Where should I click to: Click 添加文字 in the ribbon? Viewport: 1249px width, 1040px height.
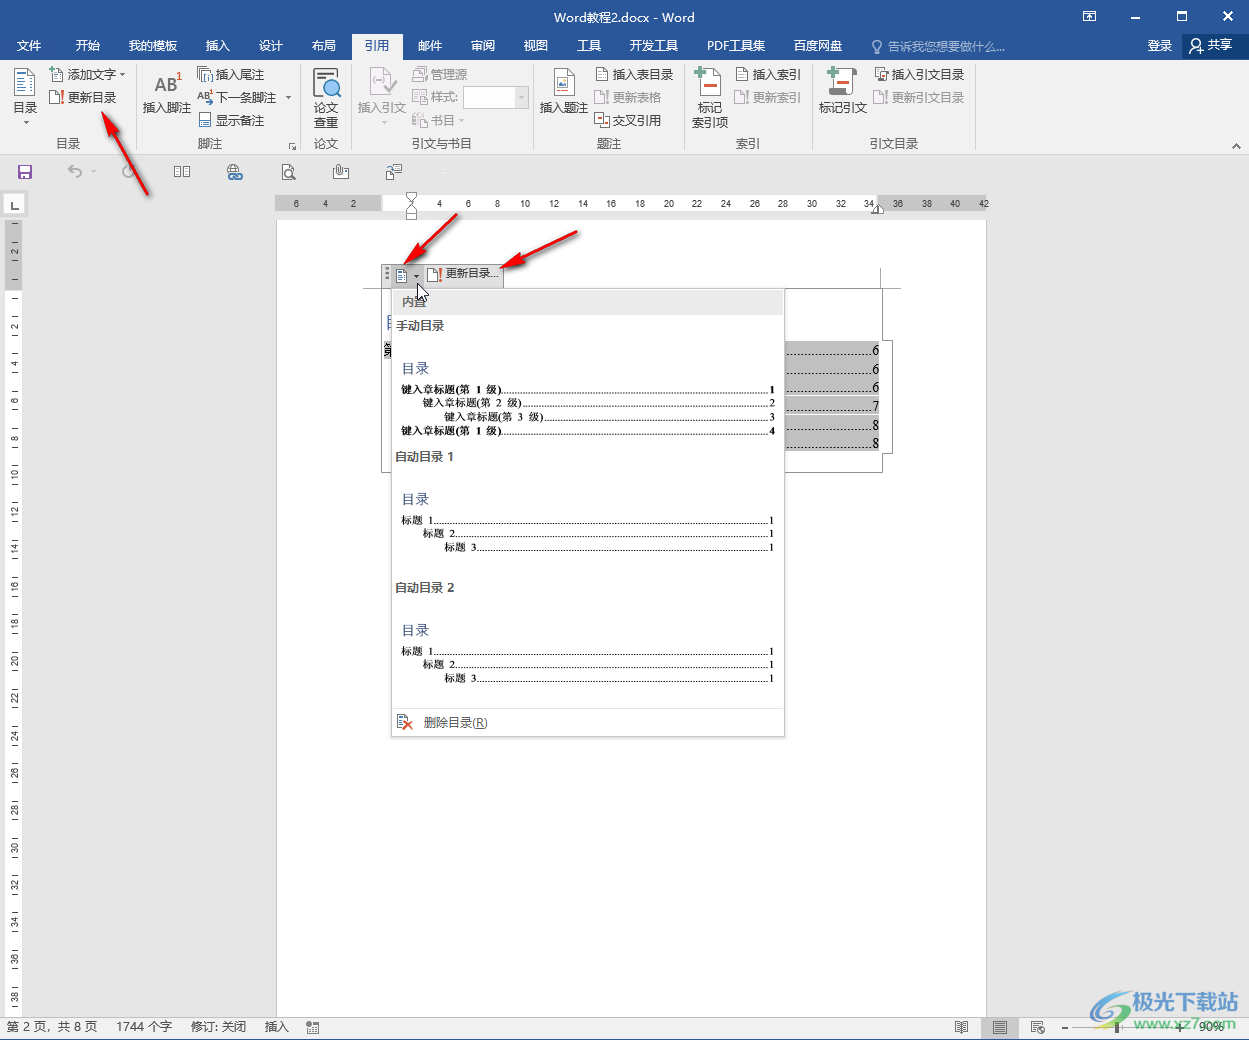(87, 74)
